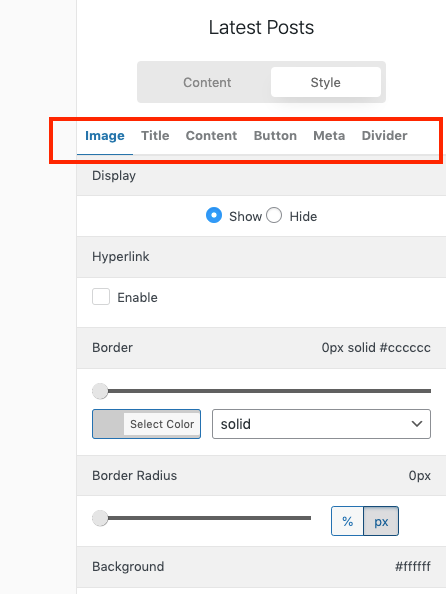The width and height of the screenshot is (446, 594).
Task: Click the dropdown chevron arrow
Action: point(417,424)
